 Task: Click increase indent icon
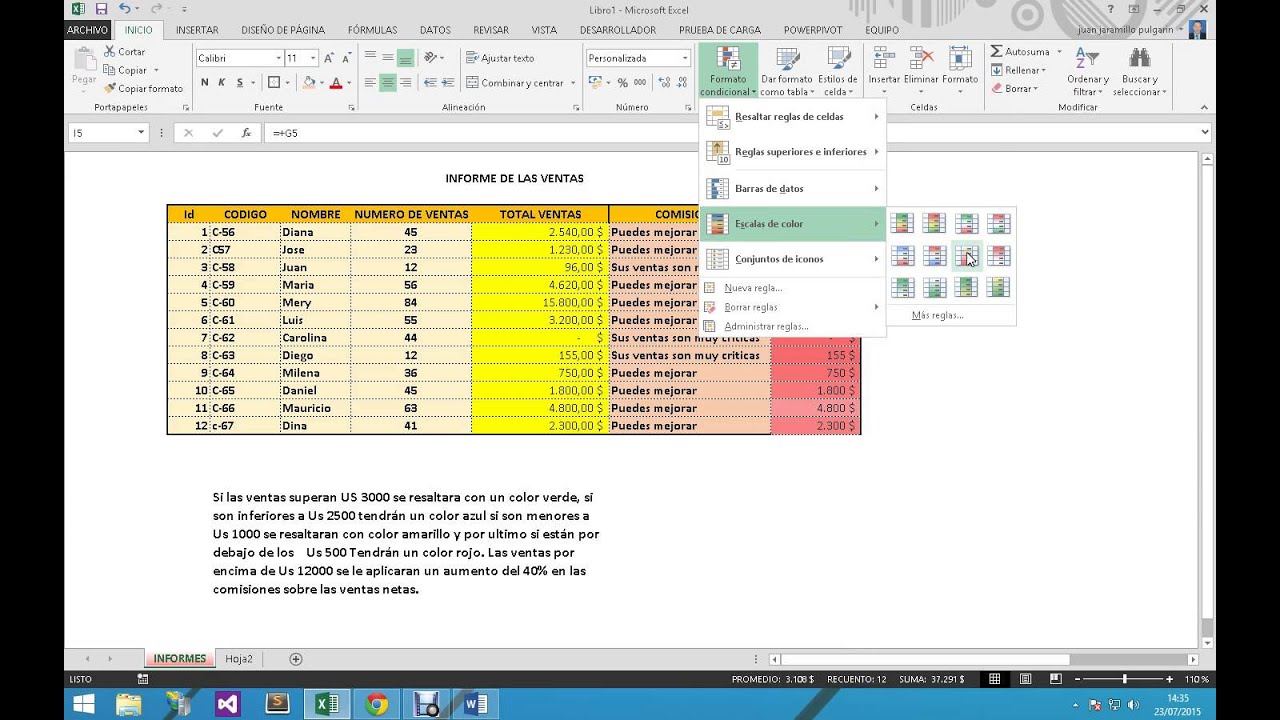449,83
